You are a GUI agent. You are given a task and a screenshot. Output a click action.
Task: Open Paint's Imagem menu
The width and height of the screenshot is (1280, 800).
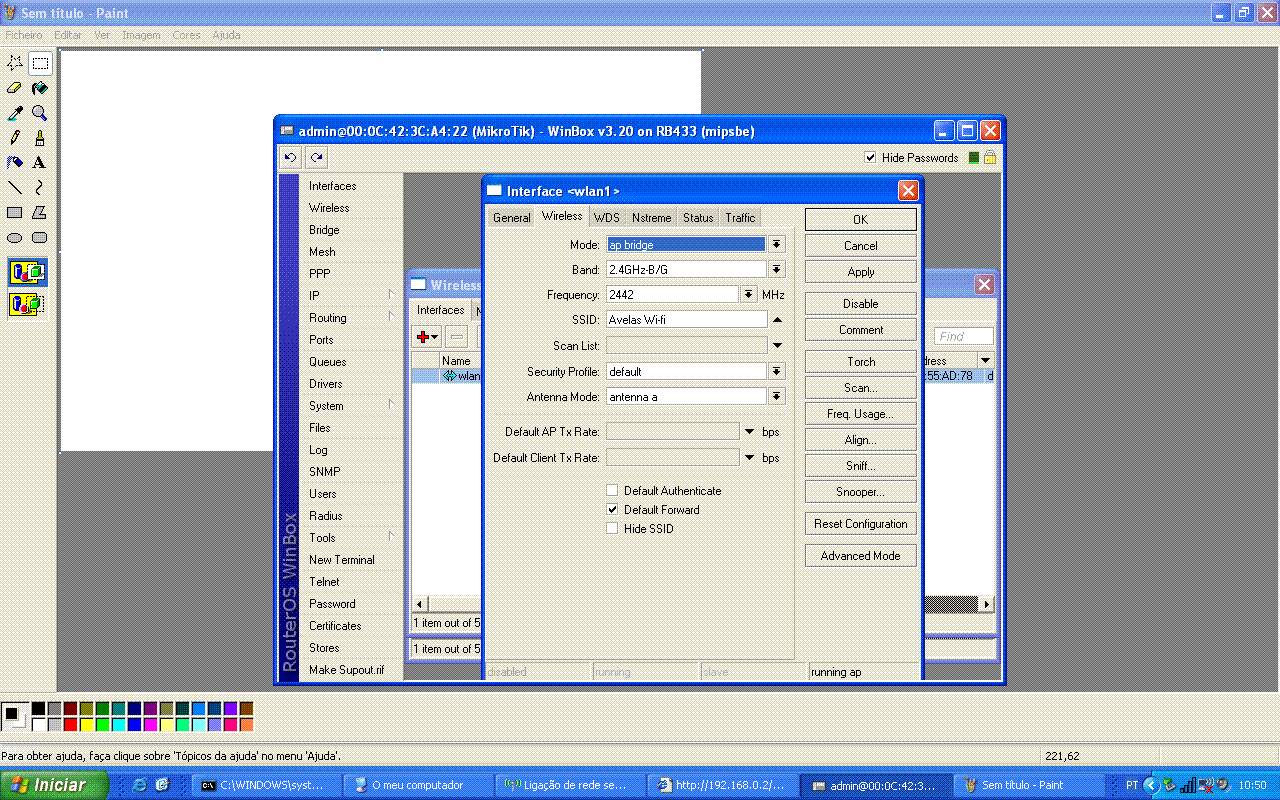pos(141,35)
